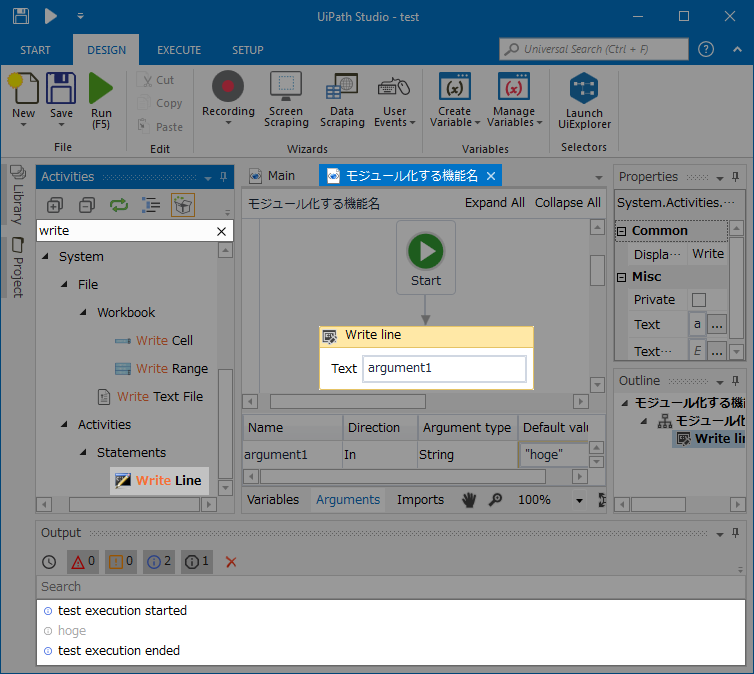
Task: Open the designer tabs list dropdown
Action: pos(599,177)
